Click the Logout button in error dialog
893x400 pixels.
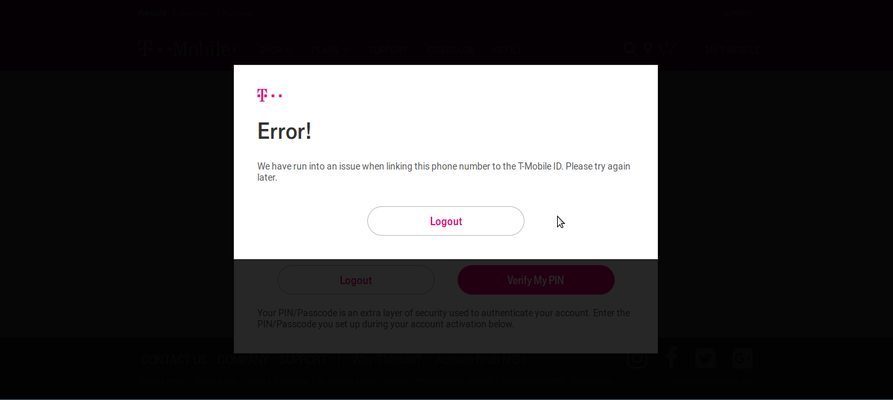tap(445, 221)
